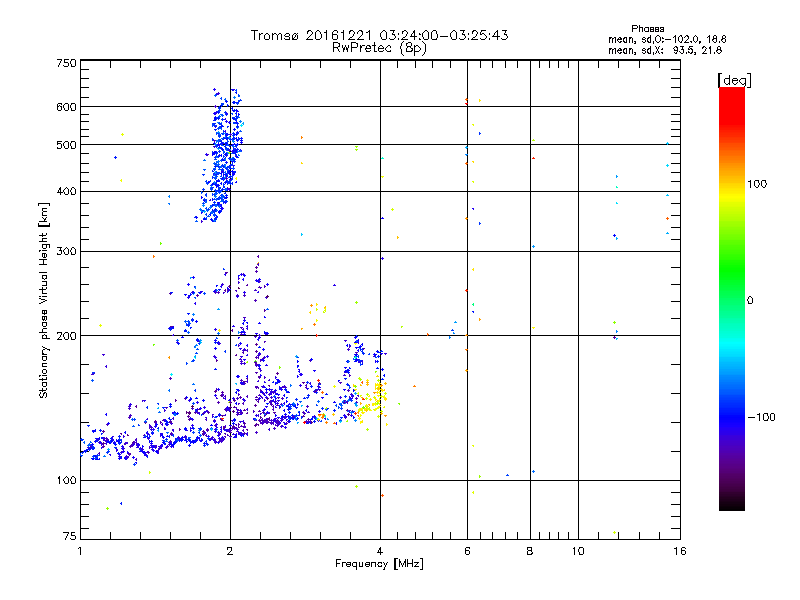Click the x-axis tick label '2'
The image size is (800, 600).
[x=230, y=551]
